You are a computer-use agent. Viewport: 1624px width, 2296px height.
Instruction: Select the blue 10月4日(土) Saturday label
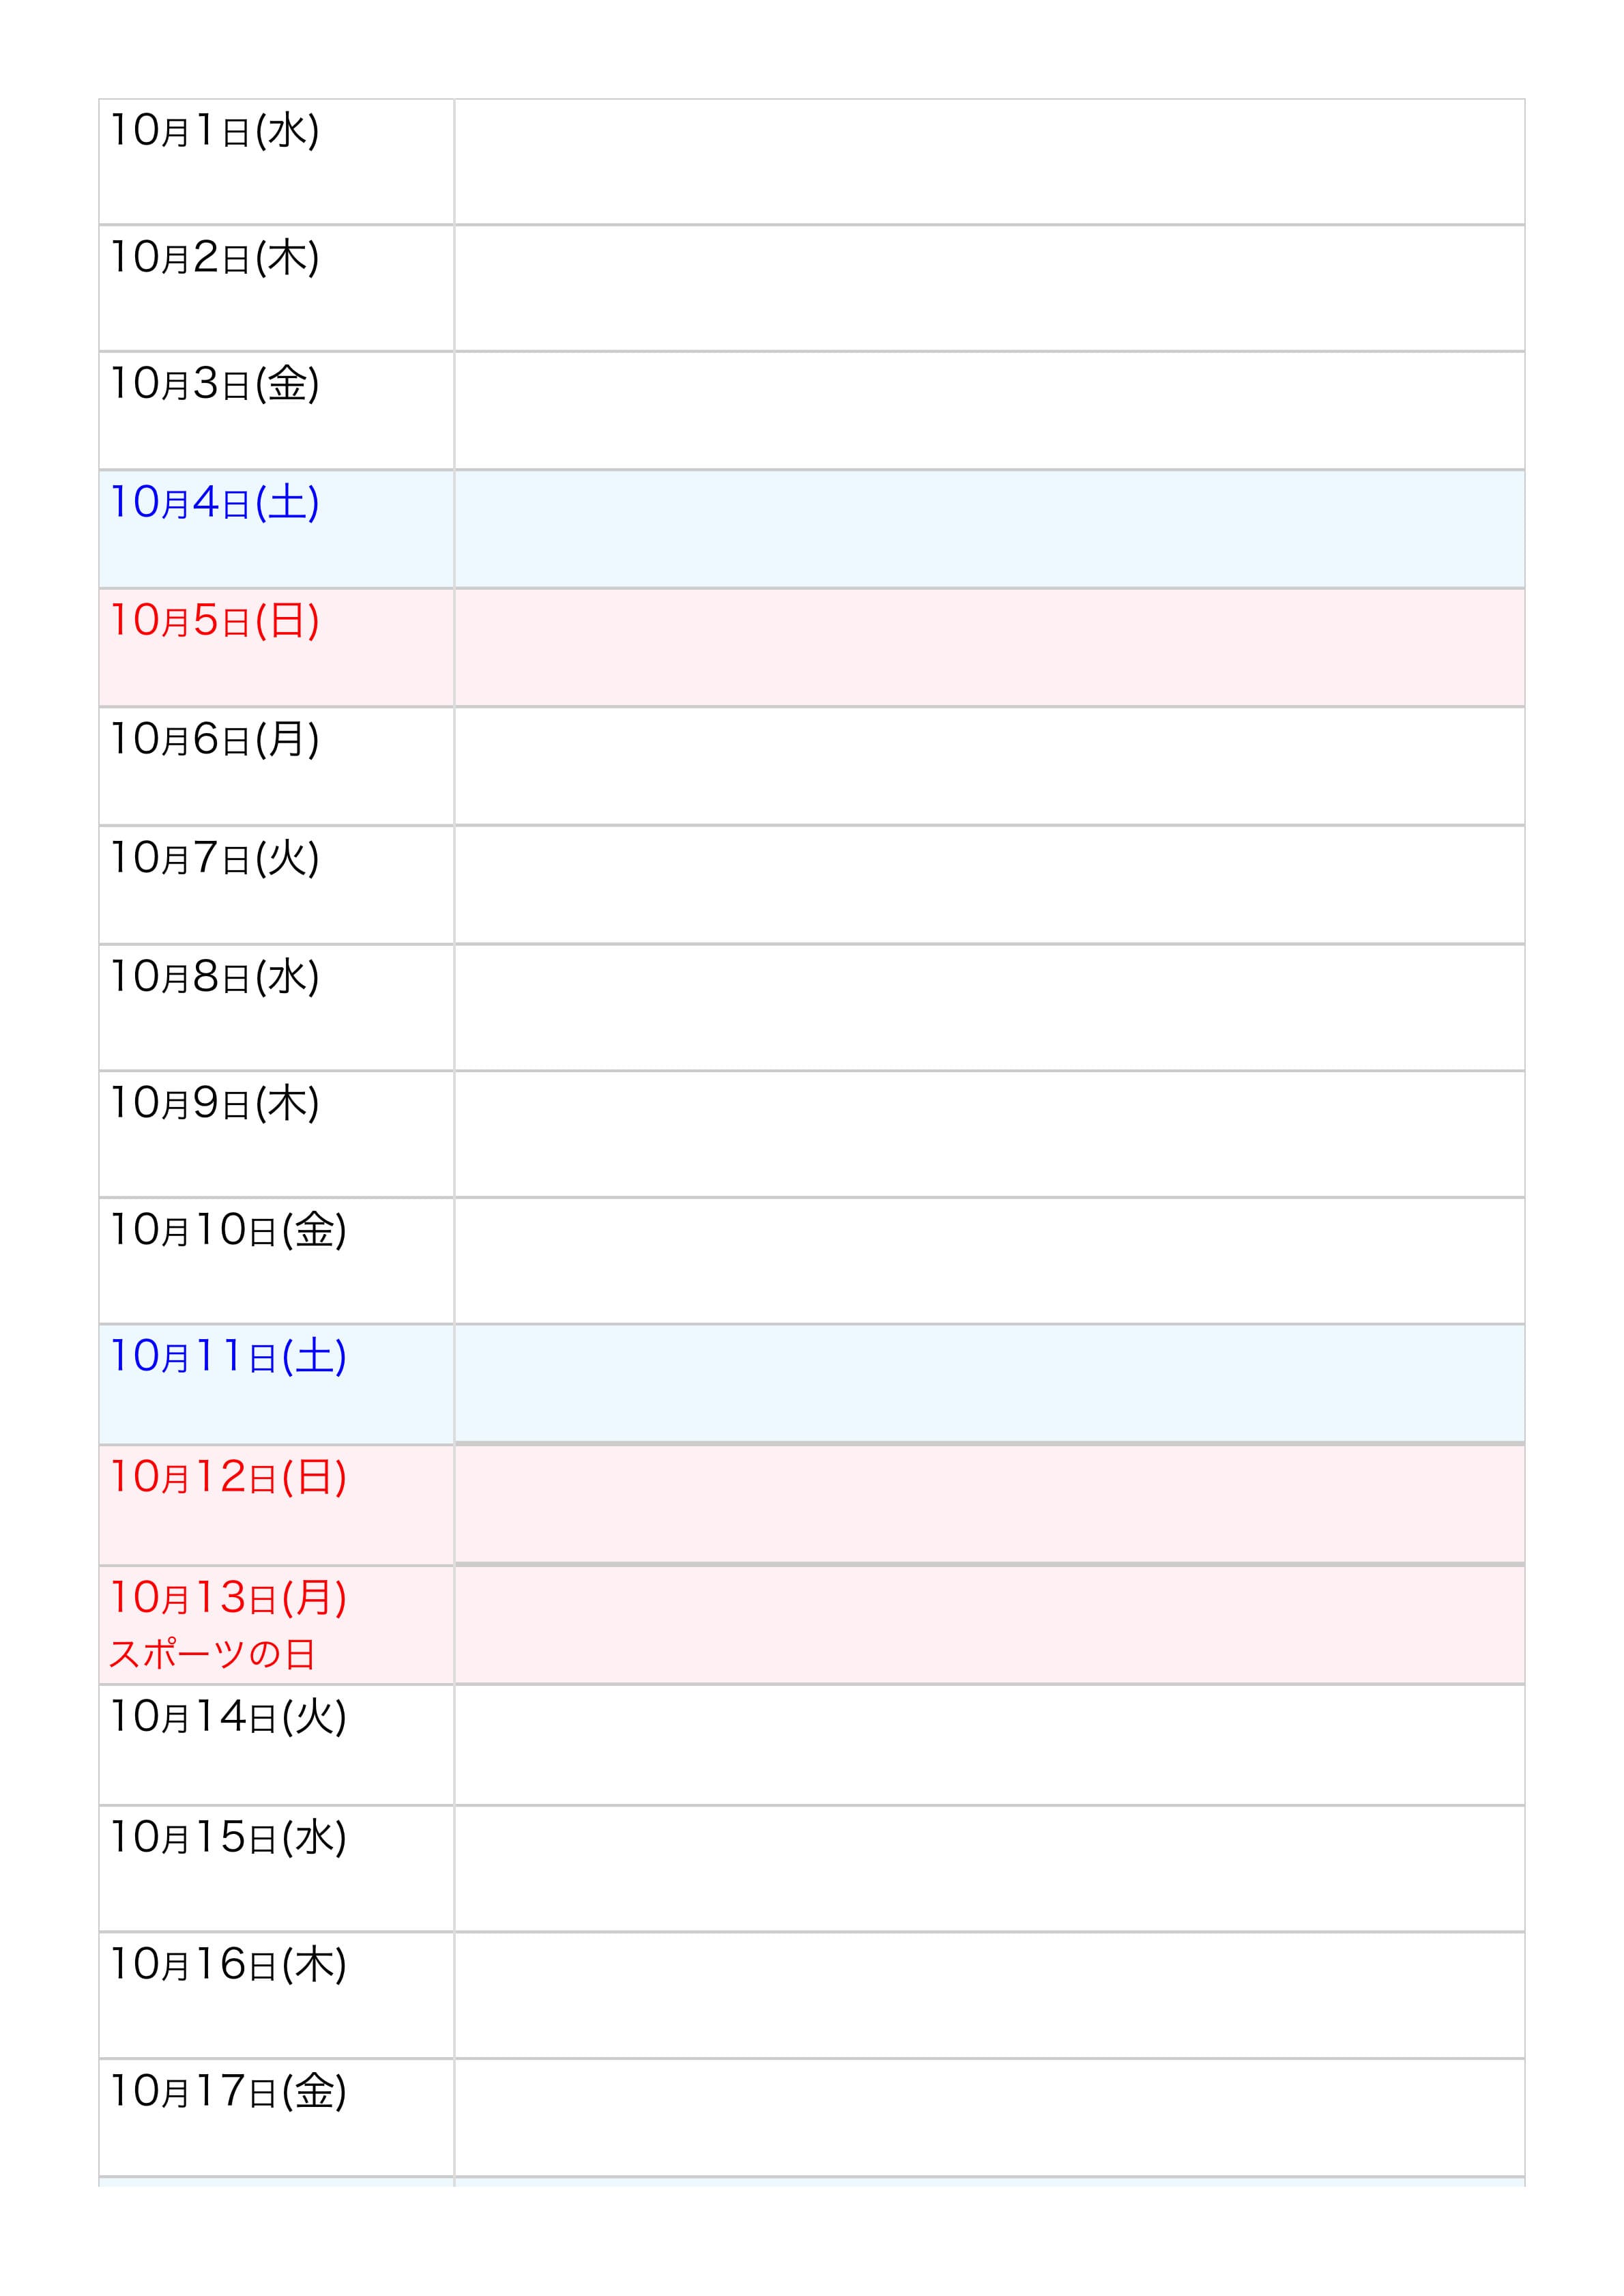coord(214,503)
